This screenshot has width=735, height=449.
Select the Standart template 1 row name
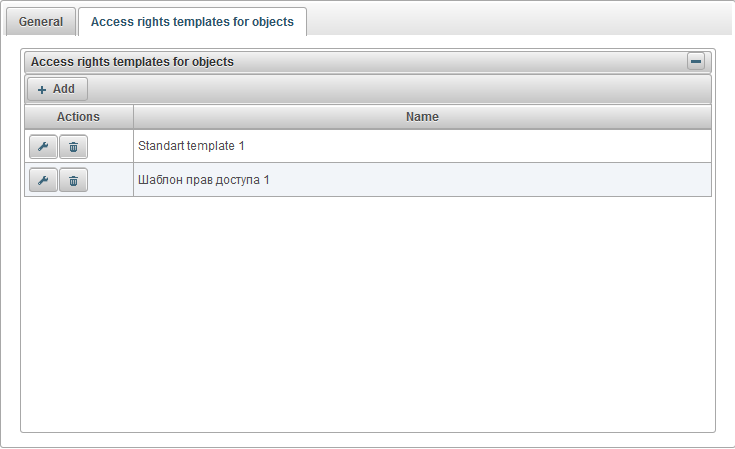[192, 146]
